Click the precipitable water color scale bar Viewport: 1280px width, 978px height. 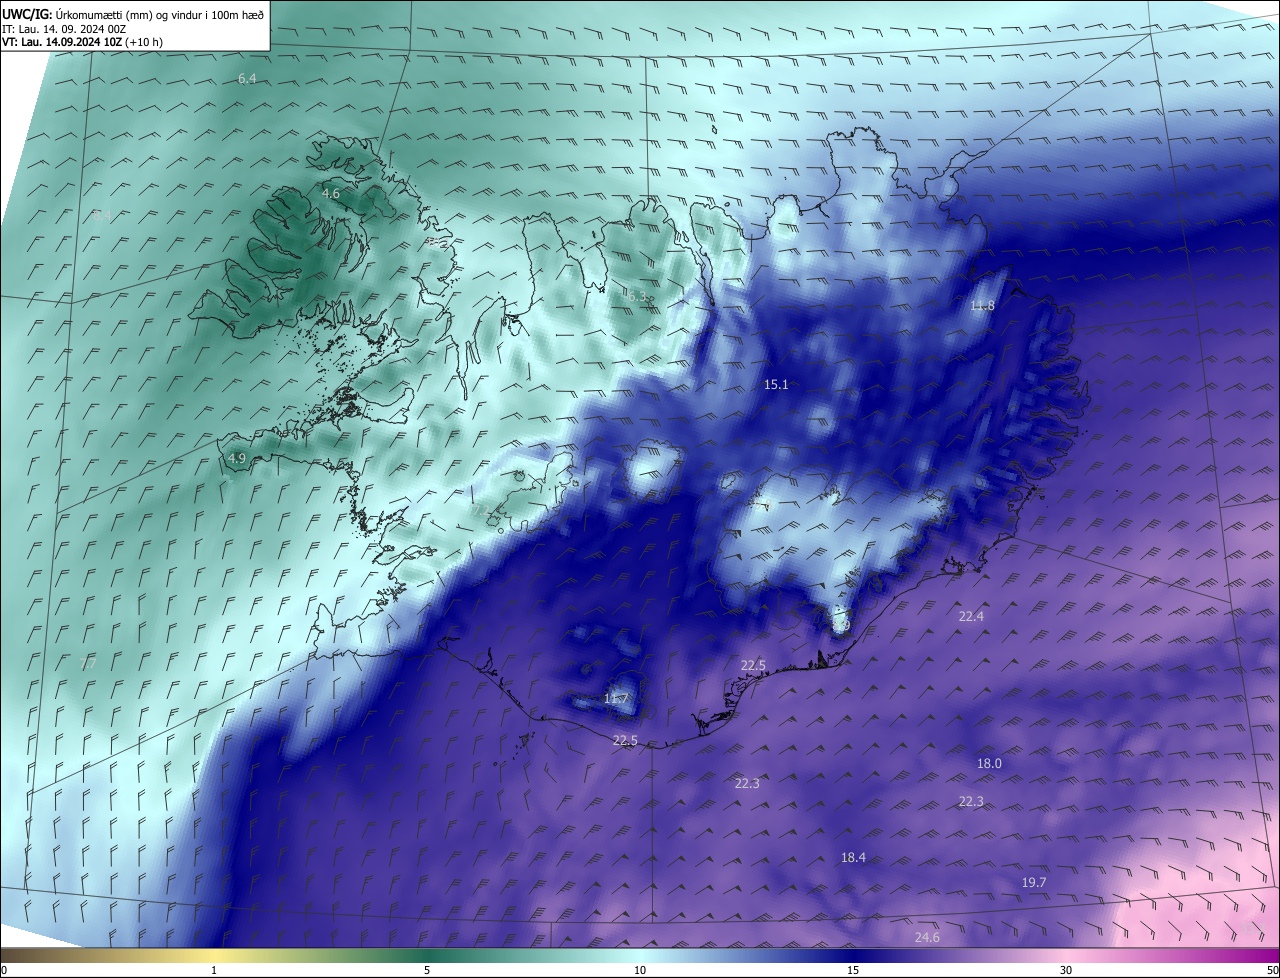point(640,955)
